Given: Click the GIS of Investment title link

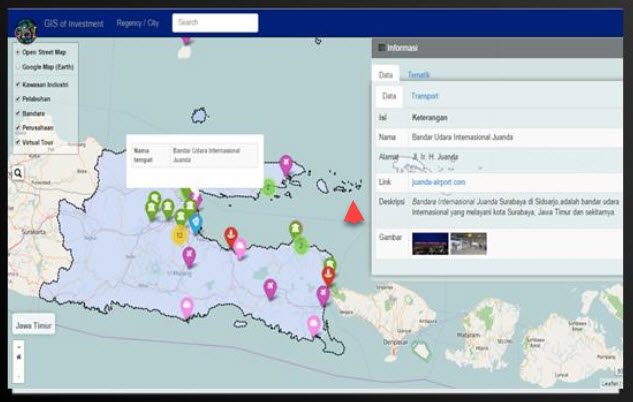Looking at the screenshot, I should (x=74, y=23).
